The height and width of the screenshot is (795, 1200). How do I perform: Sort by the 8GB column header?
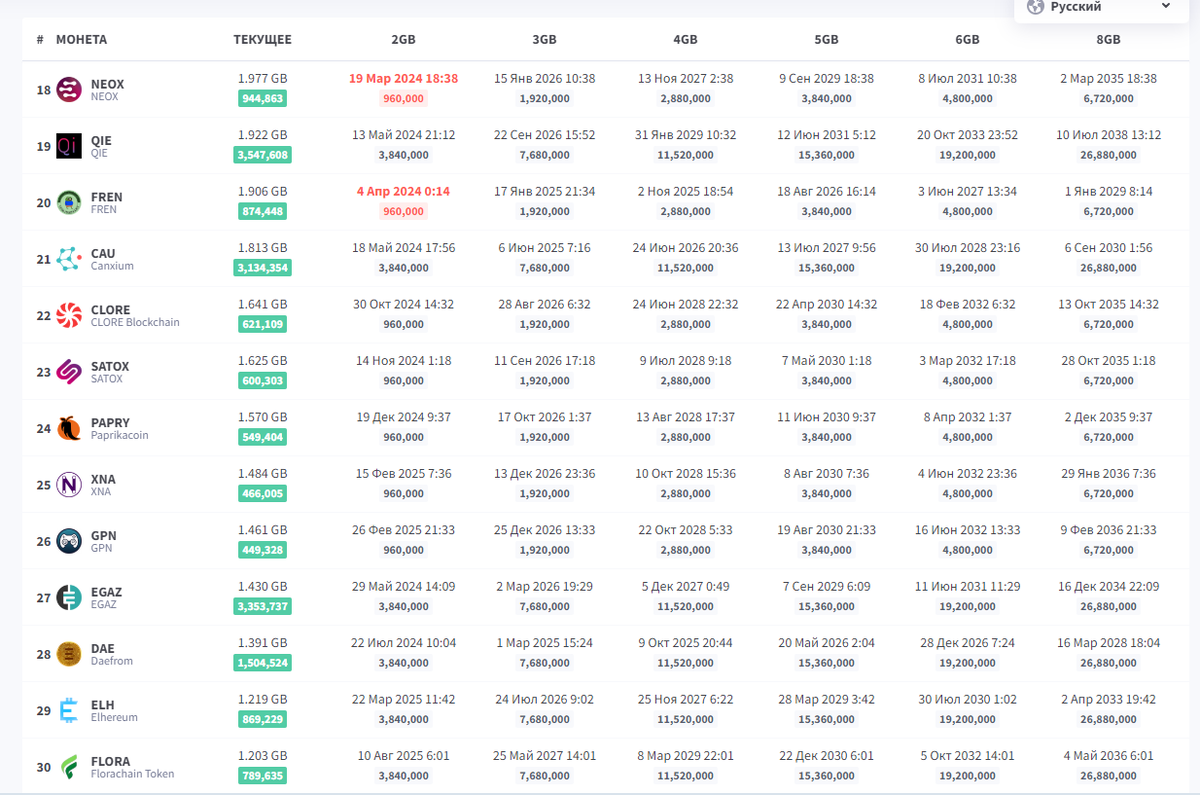tap(1108, 40)
